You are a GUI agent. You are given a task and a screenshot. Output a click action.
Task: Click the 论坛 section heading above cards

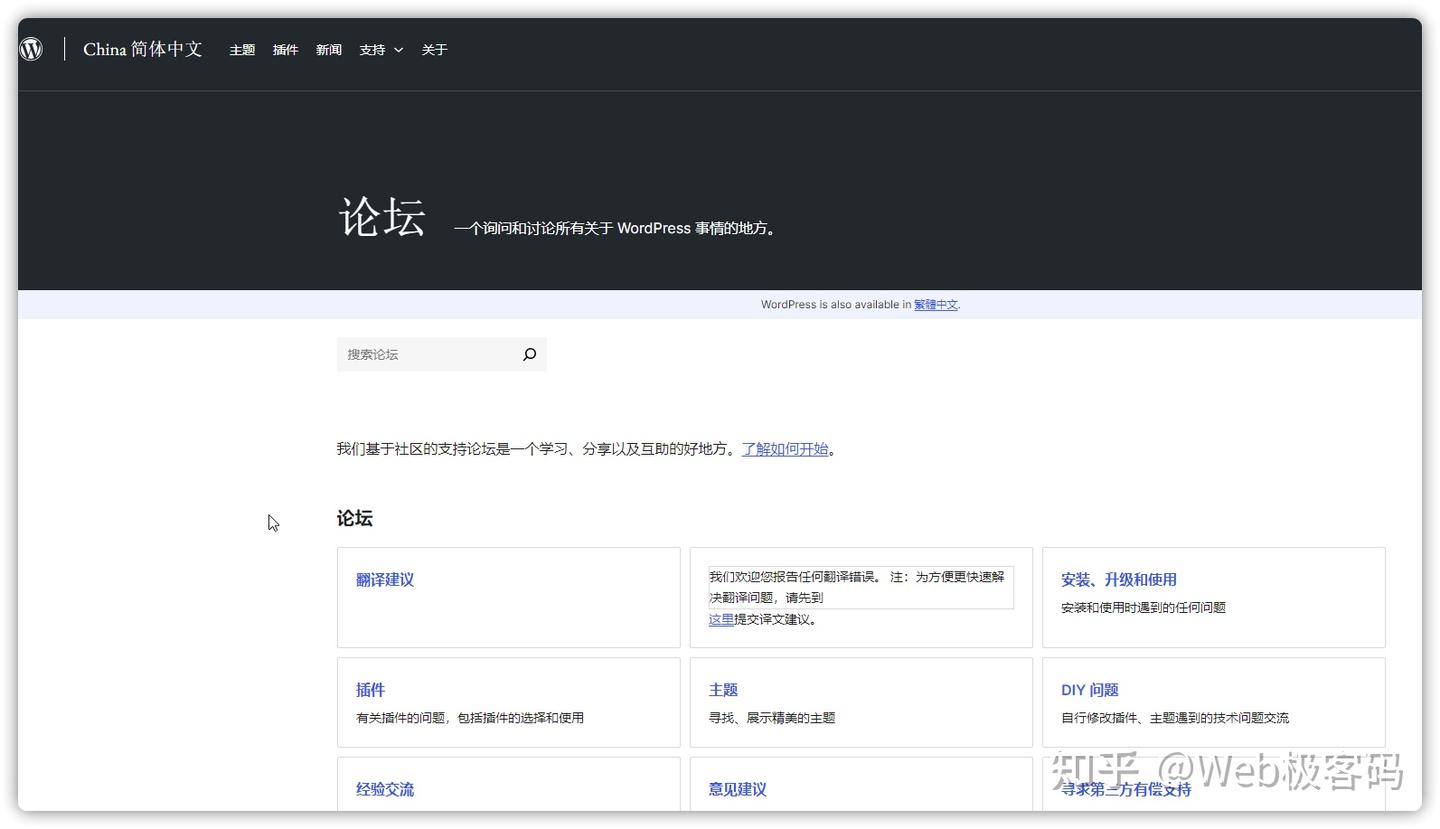click(x=355, y=518)
